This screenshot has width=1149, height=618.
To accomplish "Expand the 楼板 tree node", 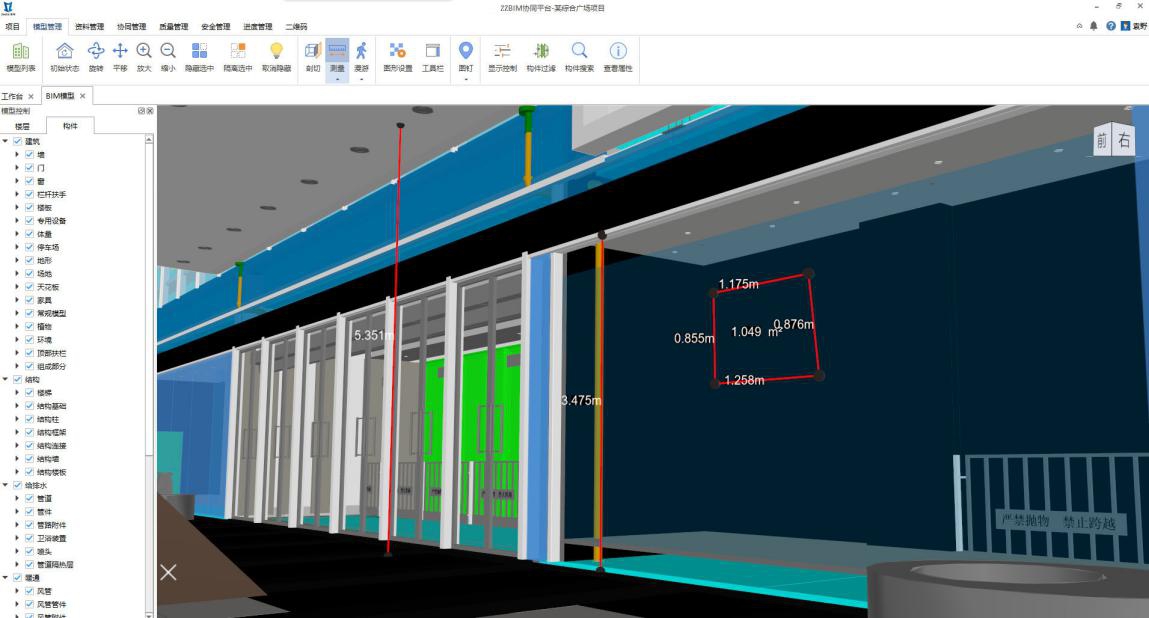I will tap(18, 207).
